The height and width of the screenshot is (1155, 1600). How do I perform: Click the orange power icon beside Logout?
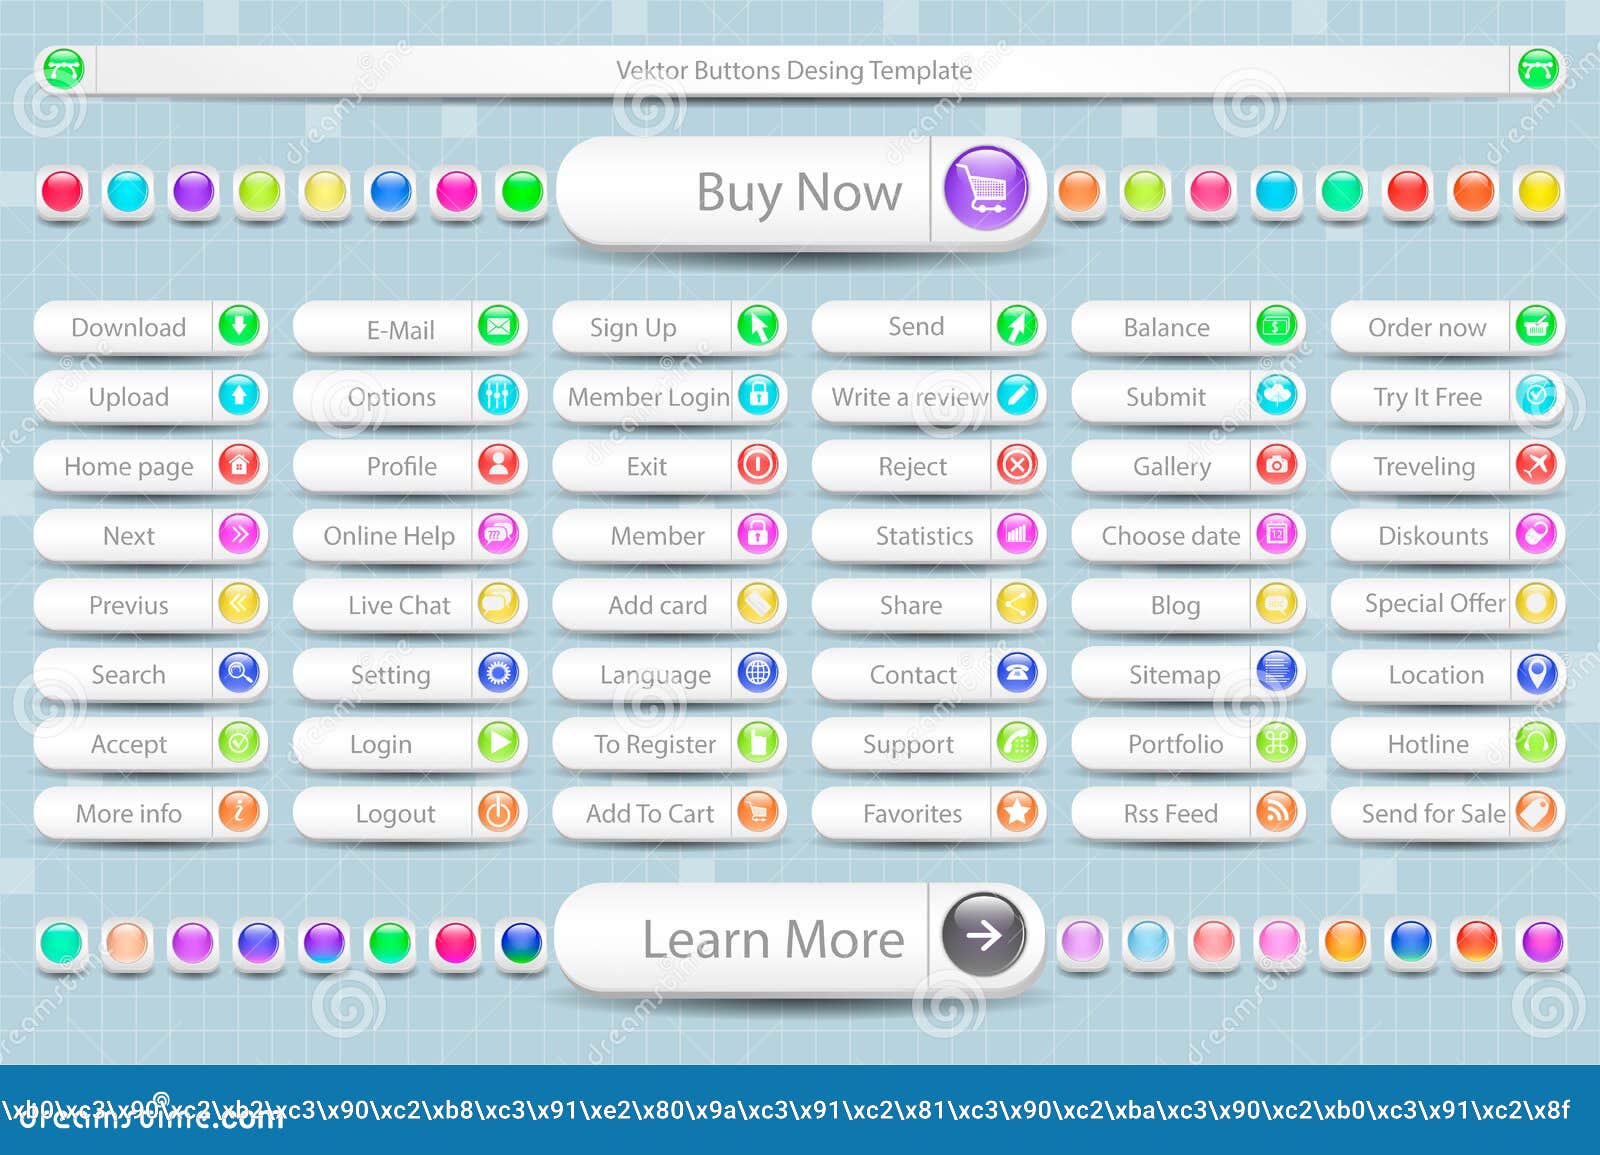coord(498,814)
